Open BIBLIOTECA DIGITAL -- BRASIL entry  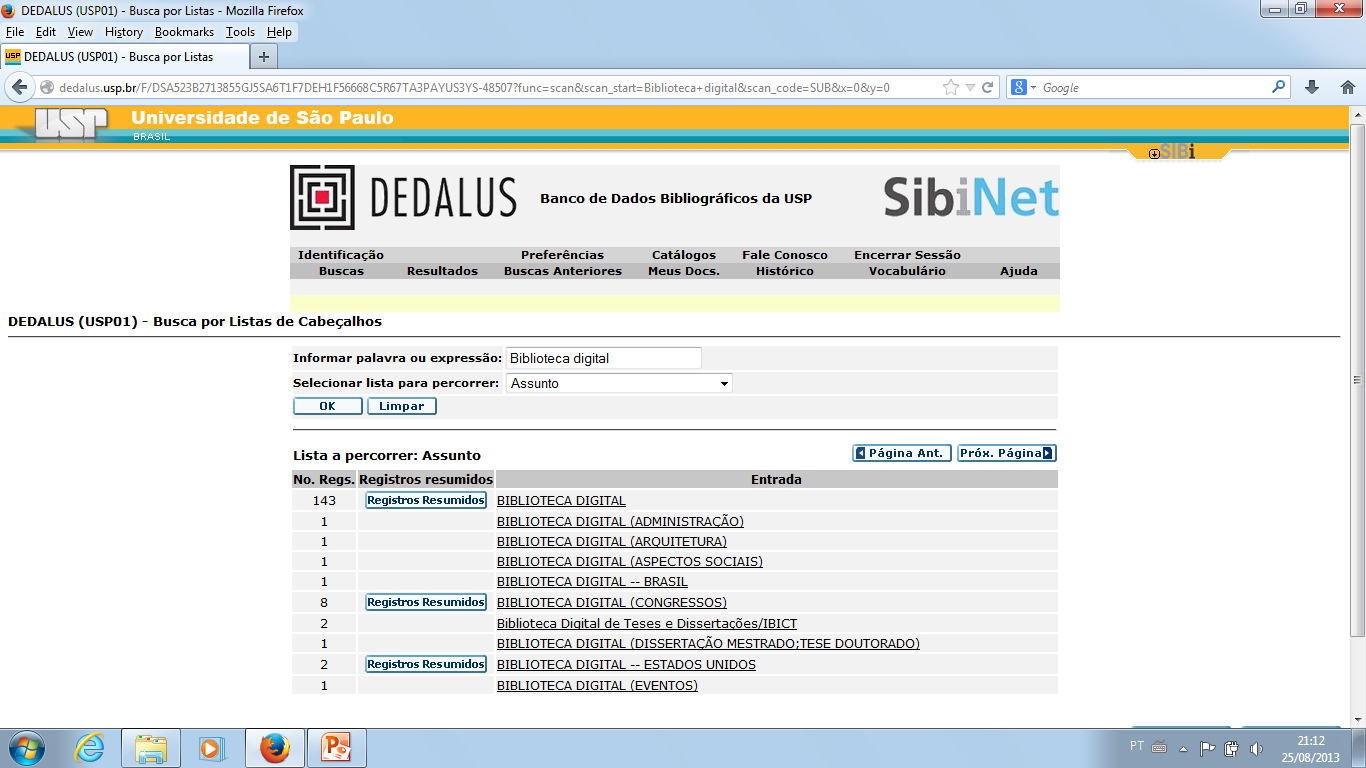(x=592, y=582)
